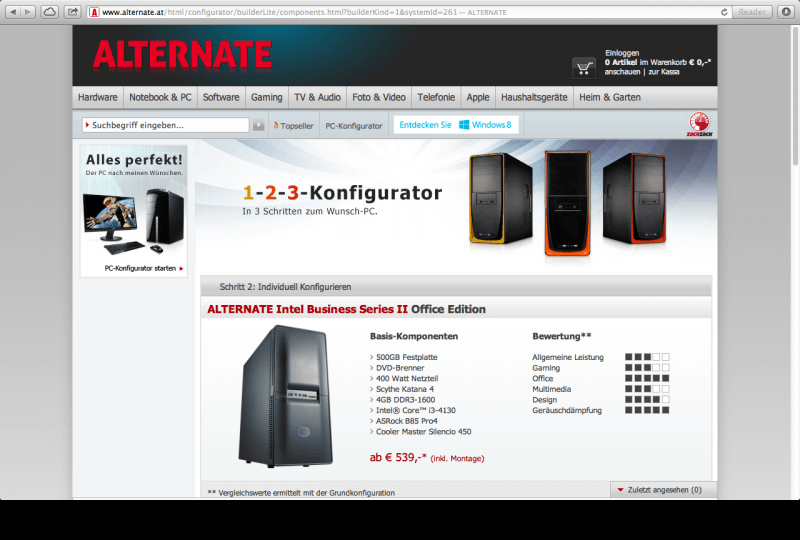
Task: Click the site favicon in address bar
Action: 93,12
